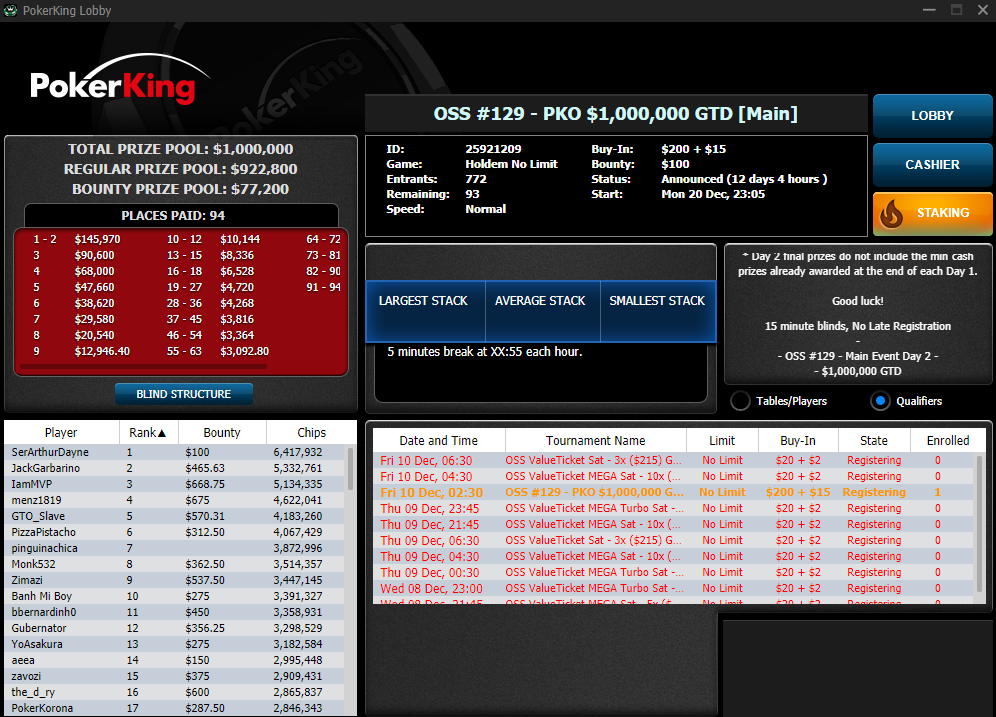This screenshot has height=717, width=996.
Task: Open the Blind Structure
Action: tap(183, 394)
